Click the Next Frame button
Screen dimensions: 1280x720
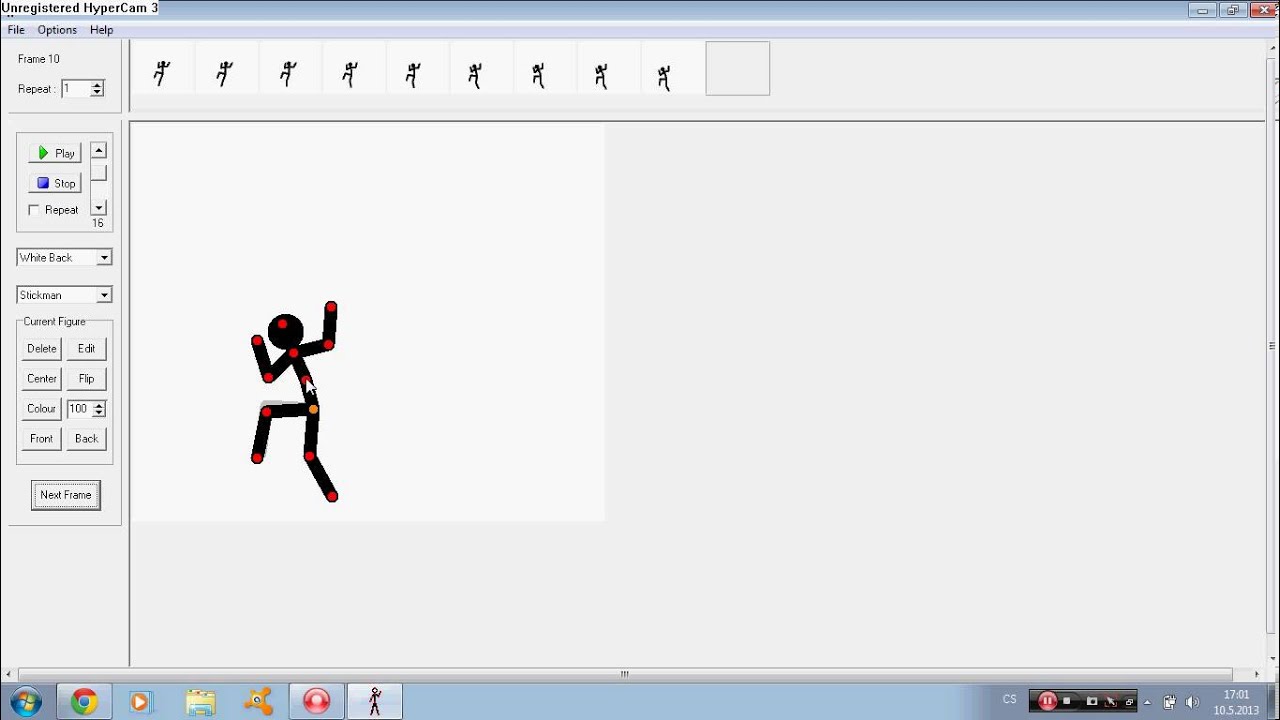click(x=66, y=495)
